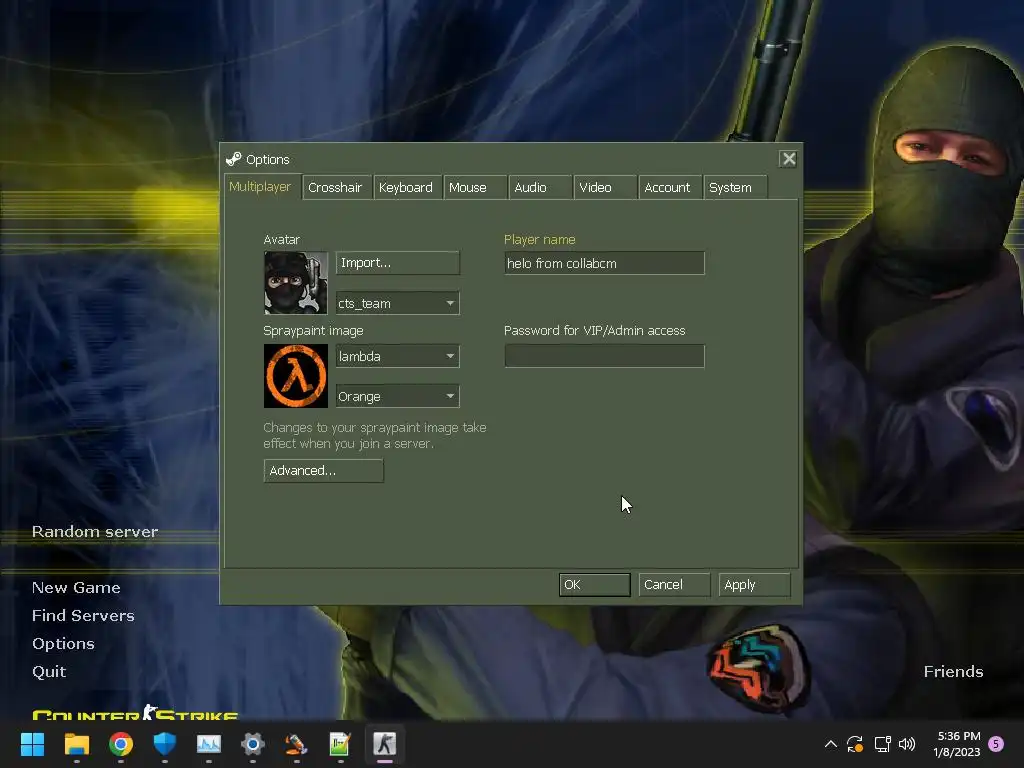
Task: Open Find Servers from main menu
Action: click(x=83, y=616)
